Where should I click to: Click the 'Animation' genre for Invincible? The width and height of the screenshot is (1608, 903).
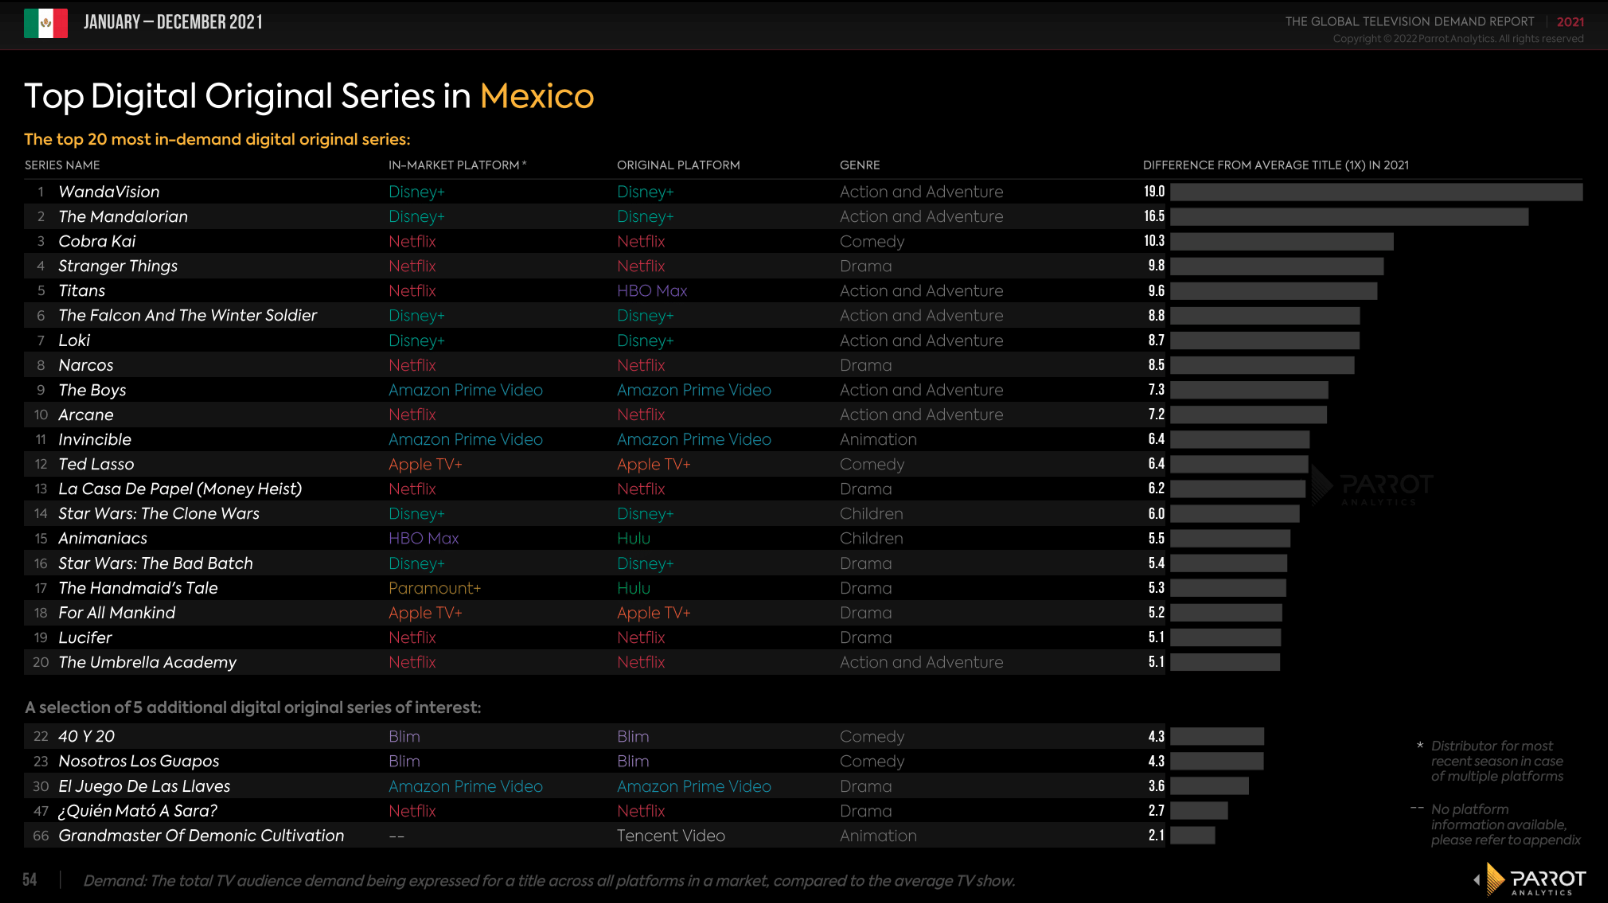pyautogui.click(x=878, y=440)
